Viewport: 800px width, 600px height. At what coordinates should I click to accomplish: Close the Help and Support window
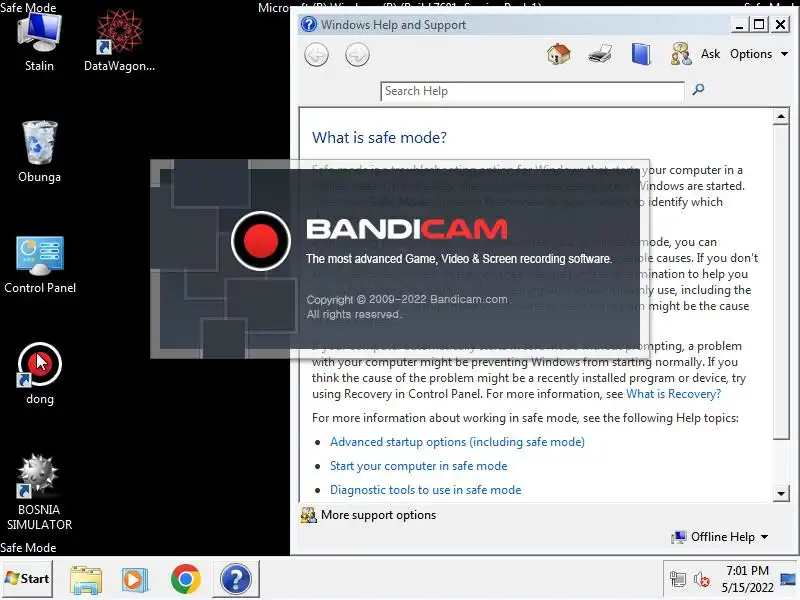781,24
